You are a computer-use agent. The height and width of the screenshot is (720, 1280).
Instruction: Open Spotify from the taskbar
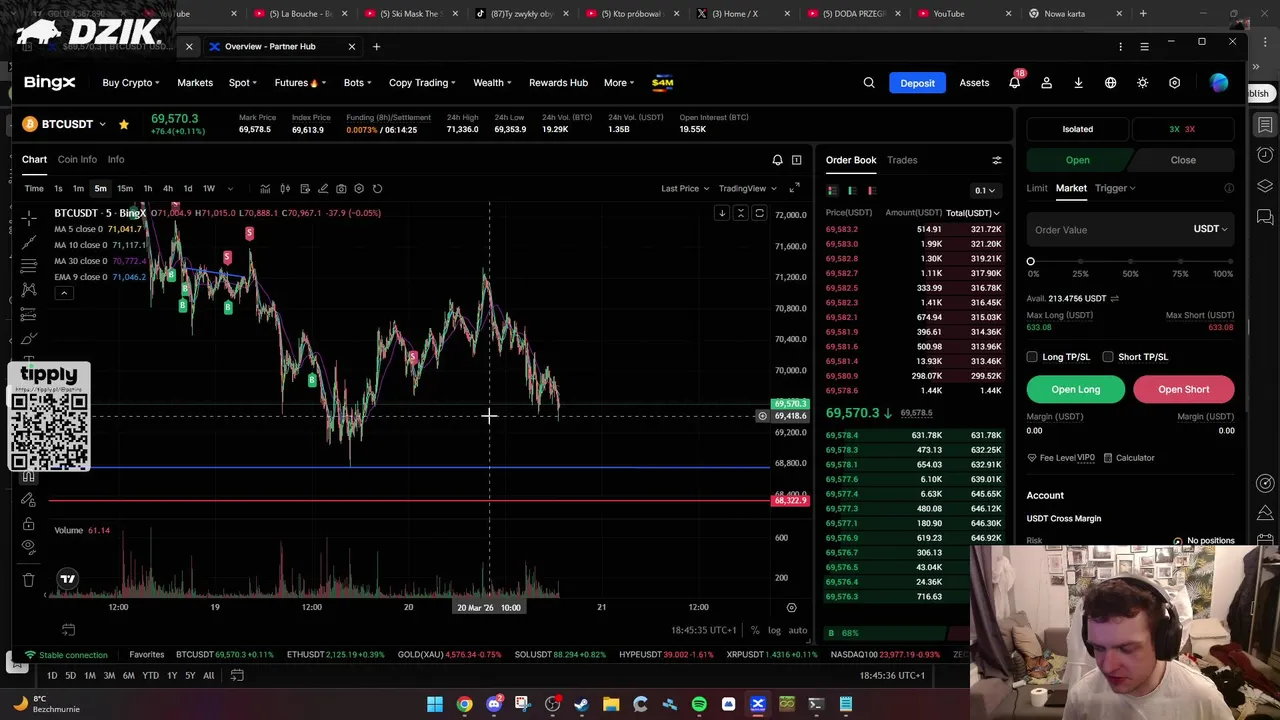pyautogui.click(x=699, y=704)
